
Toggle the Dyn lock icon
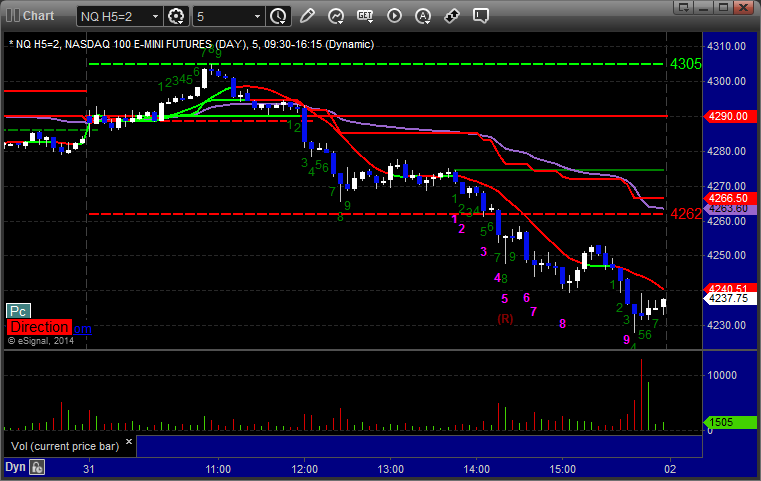click(37, 468)
